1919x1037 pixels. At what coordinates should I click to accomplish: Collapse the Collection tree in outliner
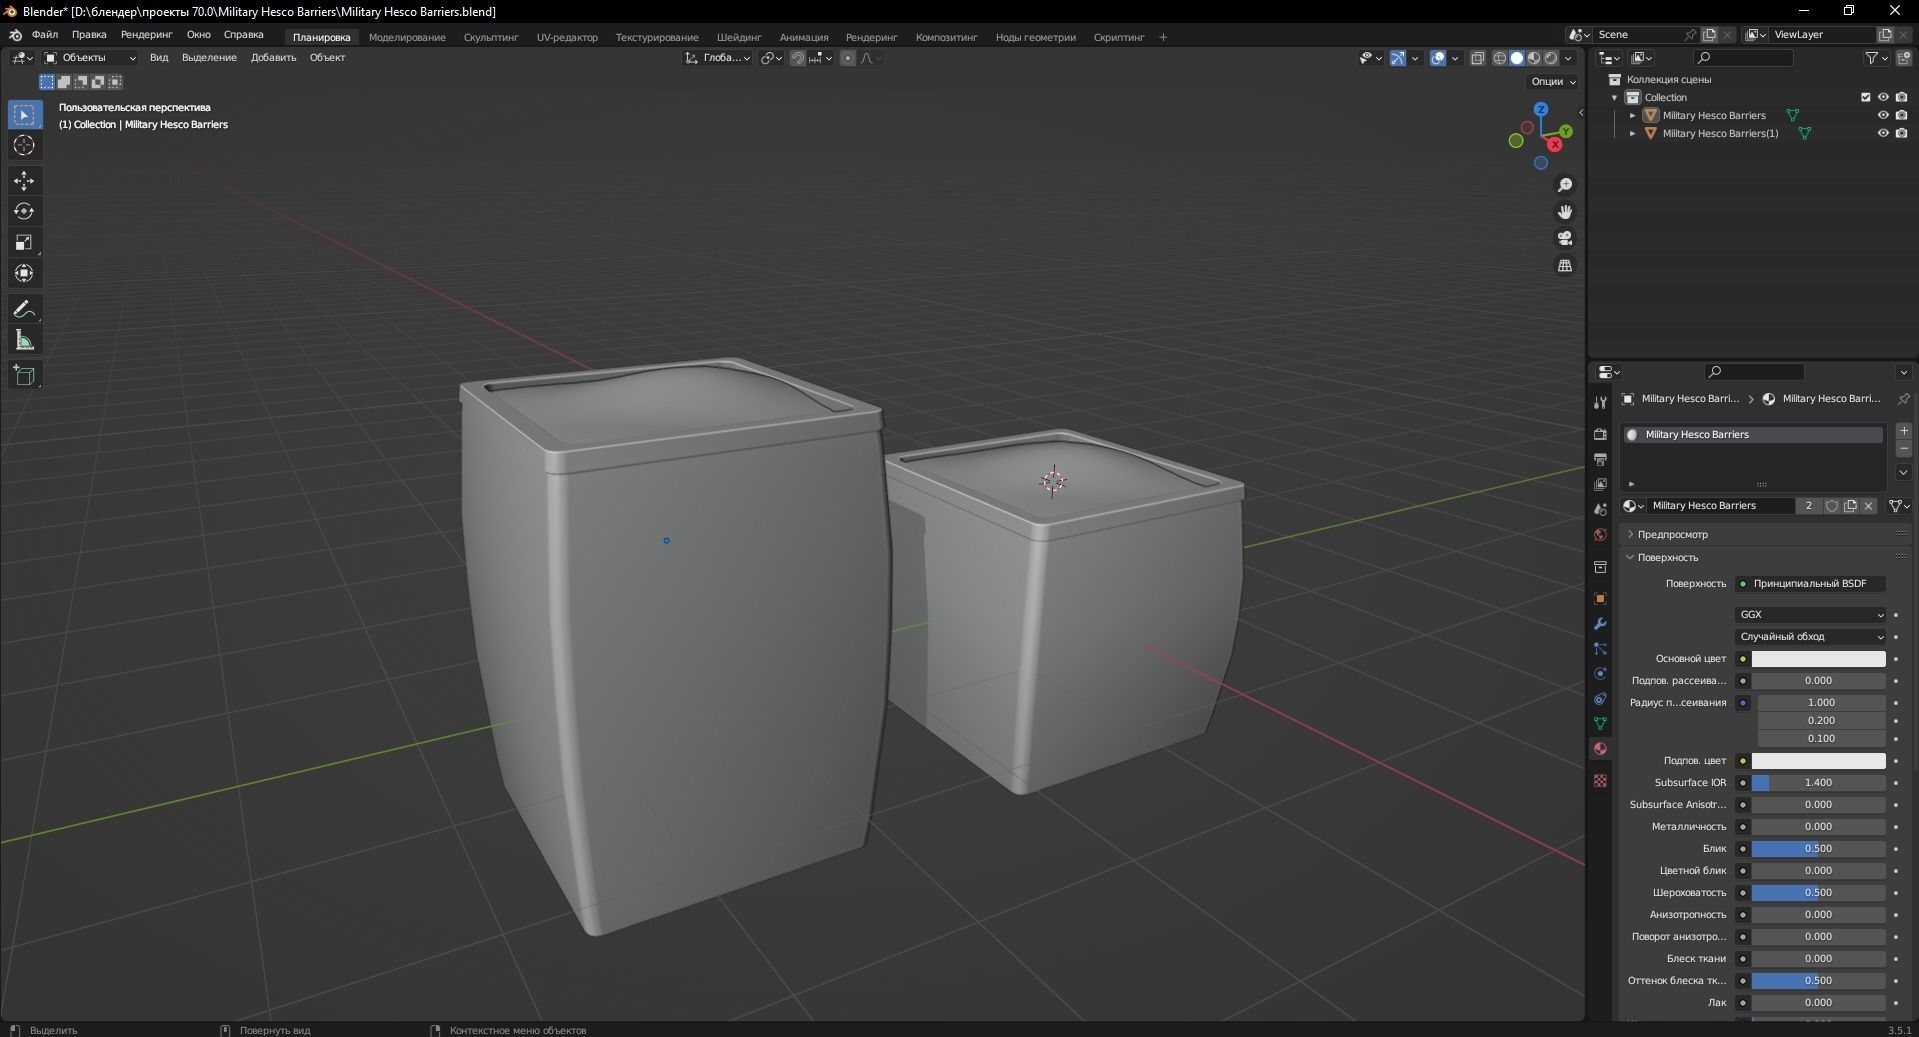coord(1614,97)
